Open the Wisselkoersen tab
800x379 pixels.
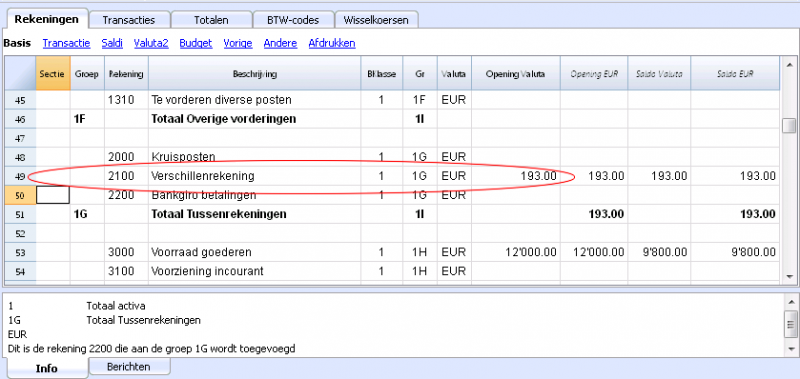point(376,20)
